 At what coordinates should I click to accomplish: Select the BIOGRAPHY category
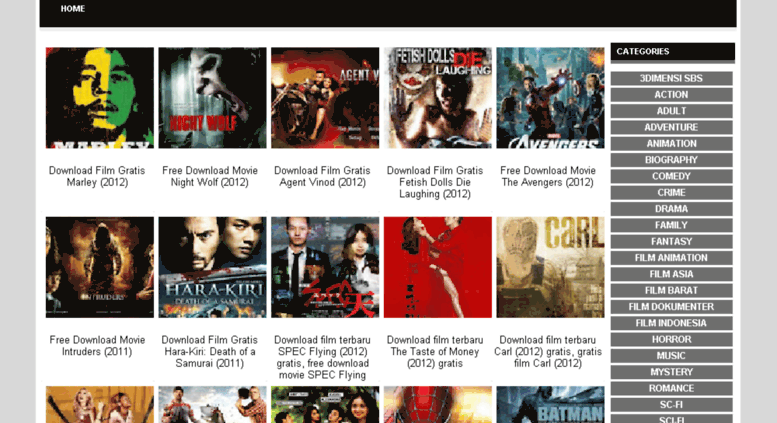tap(671, 160)
